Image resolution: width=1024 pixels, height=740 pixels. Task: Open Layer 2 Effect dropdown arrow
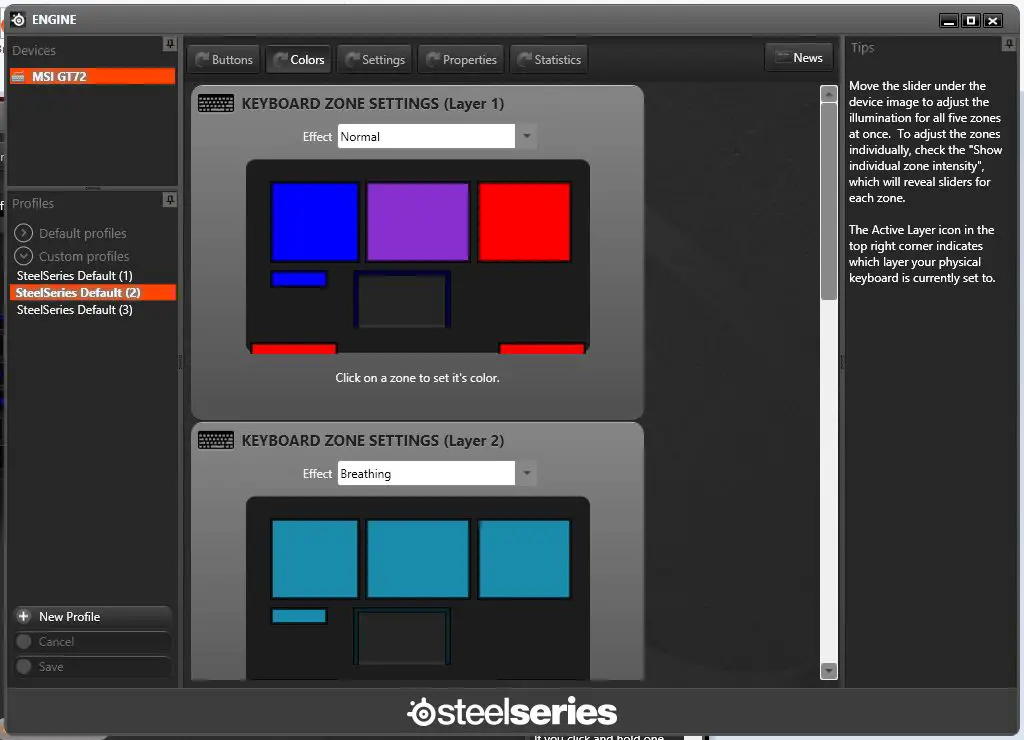(526, 473)
